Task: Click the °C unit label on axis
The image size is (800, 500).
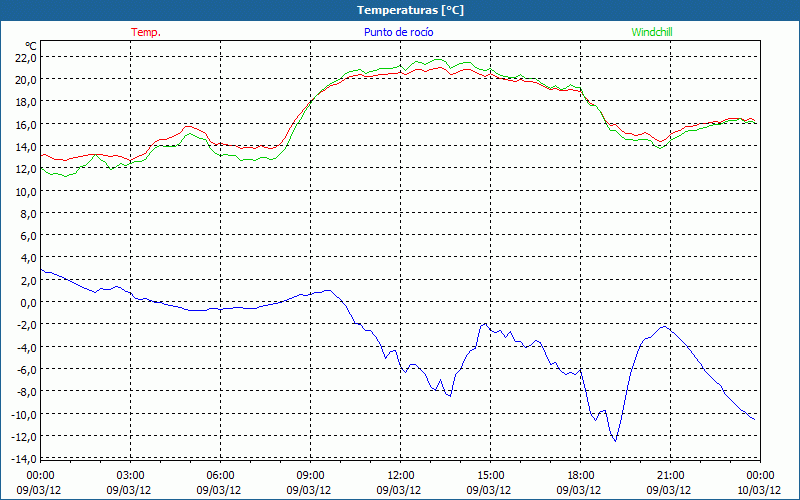Action: (30, 47)
